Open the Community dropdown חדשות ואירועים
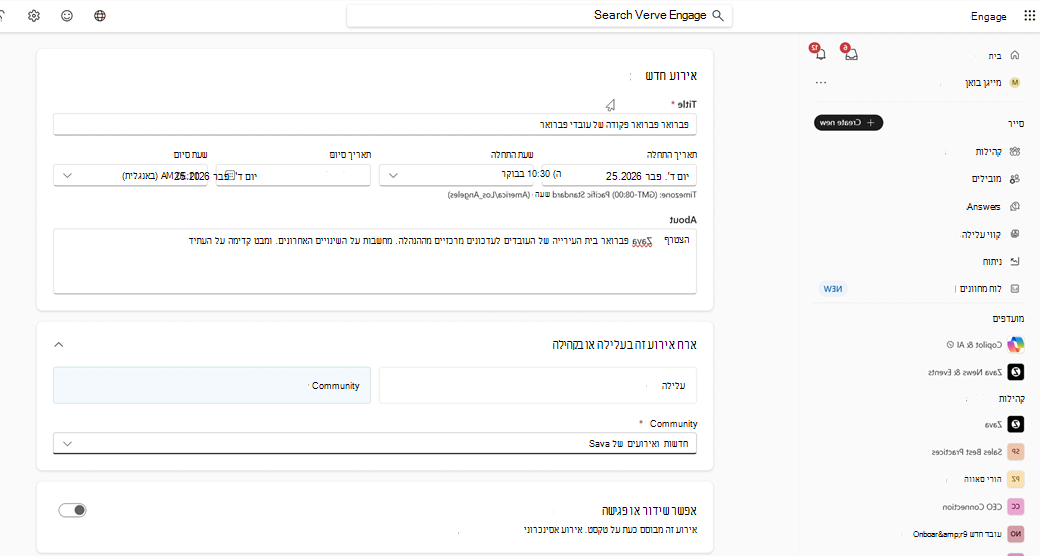The height and width of the screenshot is (556, 1040). (x=375, y=443)
